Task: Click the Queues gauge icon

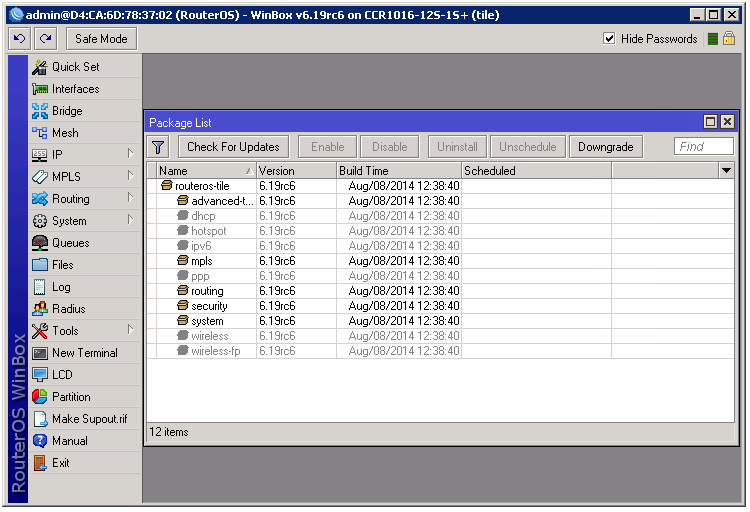Action: coord(40,243)
